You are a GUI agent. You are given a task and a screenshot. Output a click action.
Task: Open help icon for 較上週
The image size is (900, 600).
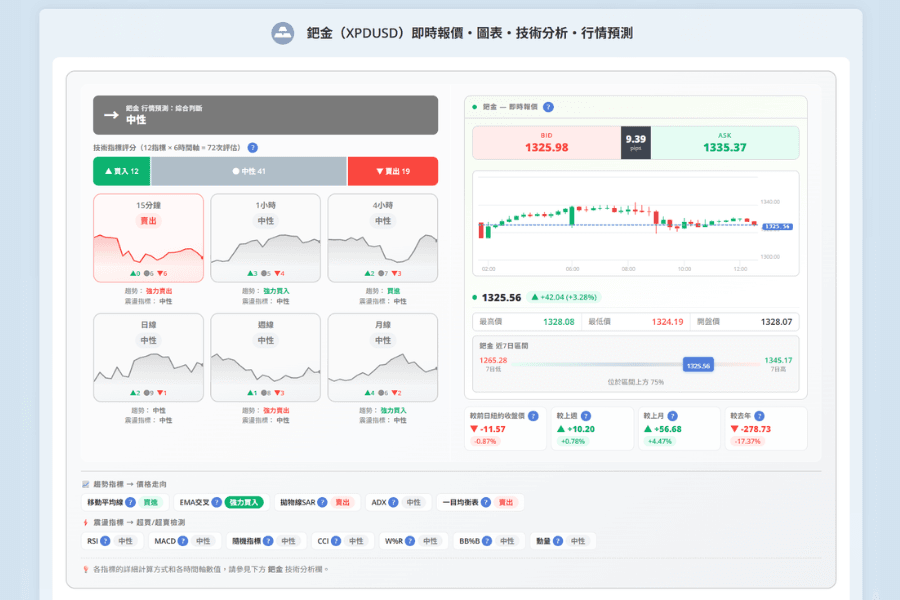pos(586,416)
